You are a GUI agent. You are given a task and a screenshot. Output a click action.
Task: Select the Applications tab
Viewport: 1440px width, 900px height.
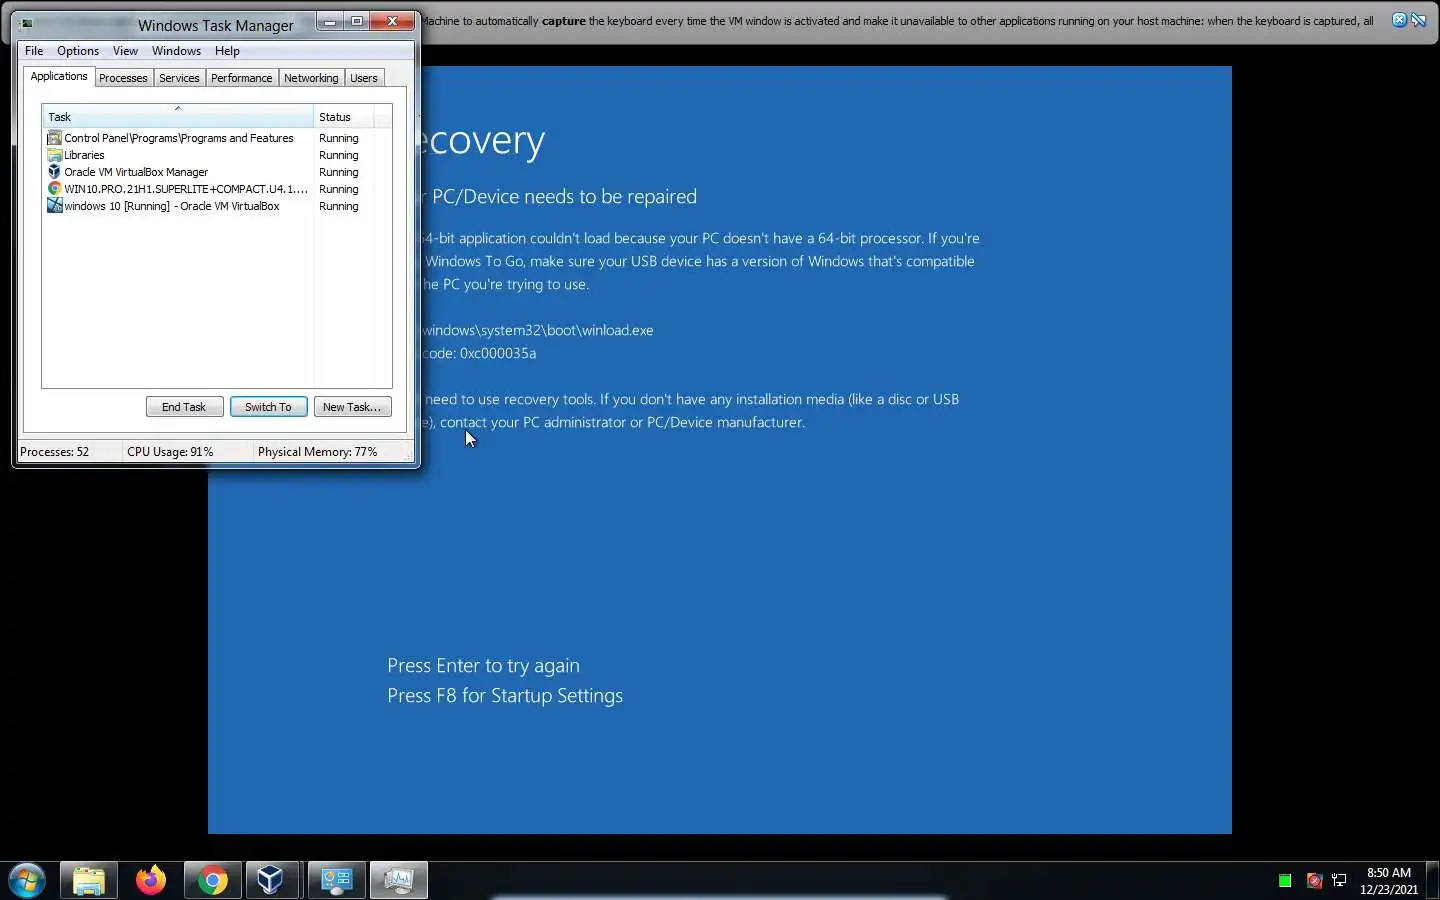(59, 76)
